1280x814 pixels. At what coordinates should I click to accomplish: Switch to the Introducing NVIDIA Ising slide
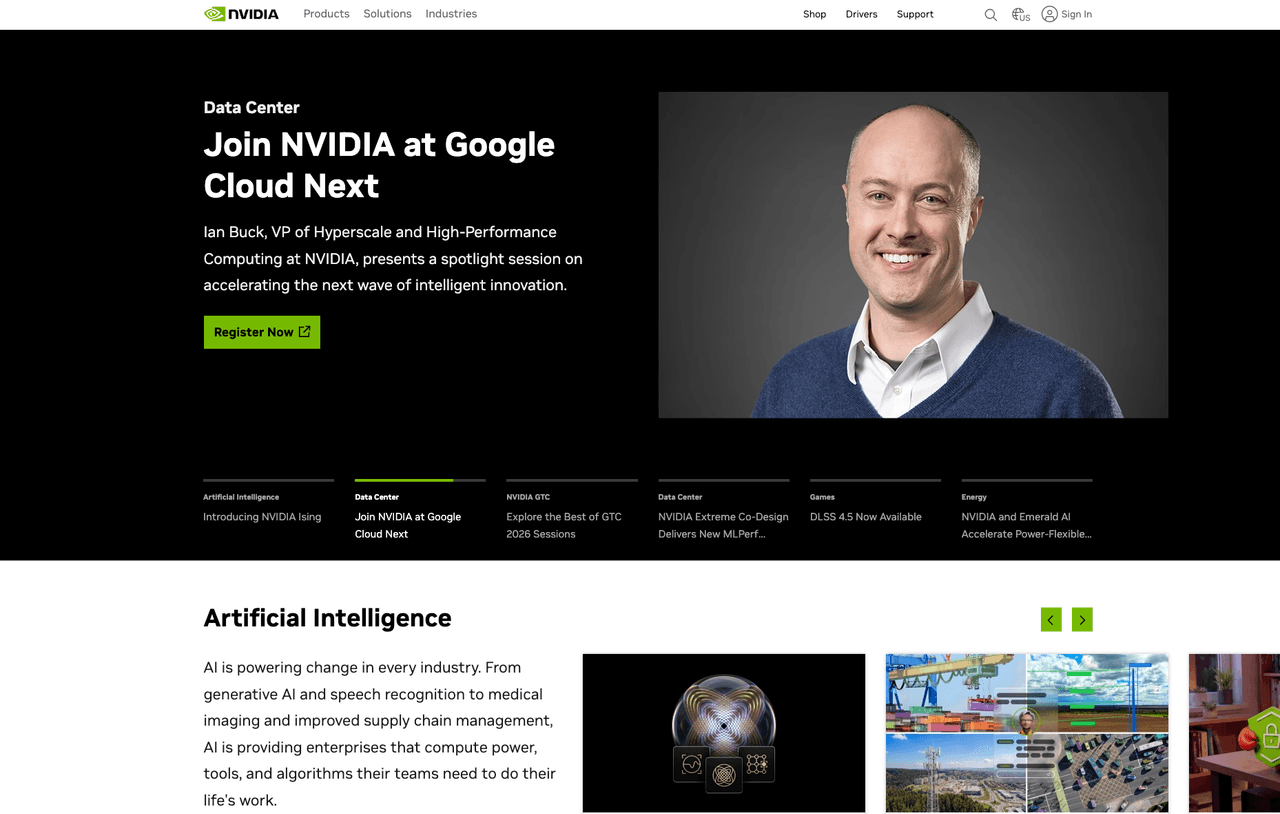click(x=262, y=516)
